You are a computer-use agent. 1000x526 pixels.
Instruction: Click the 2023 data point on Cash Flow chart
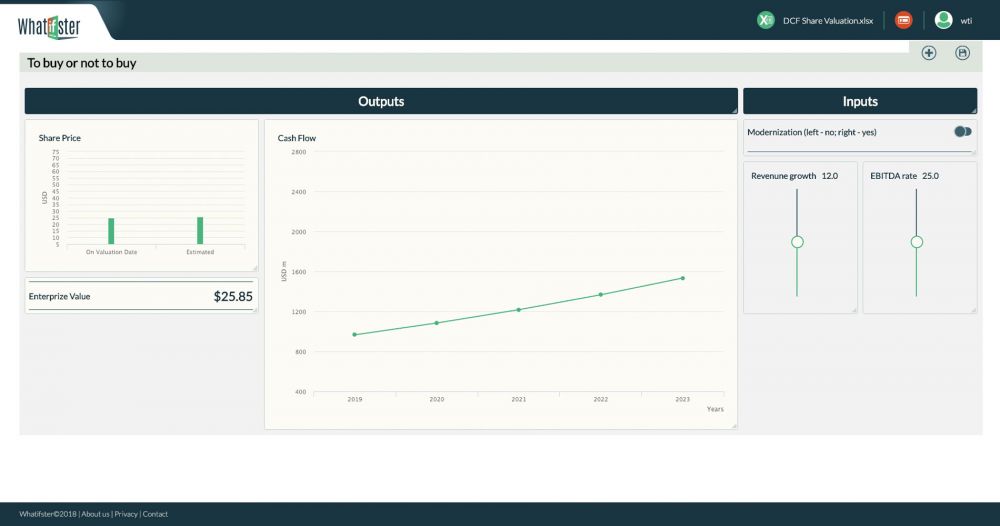(682, 278)
